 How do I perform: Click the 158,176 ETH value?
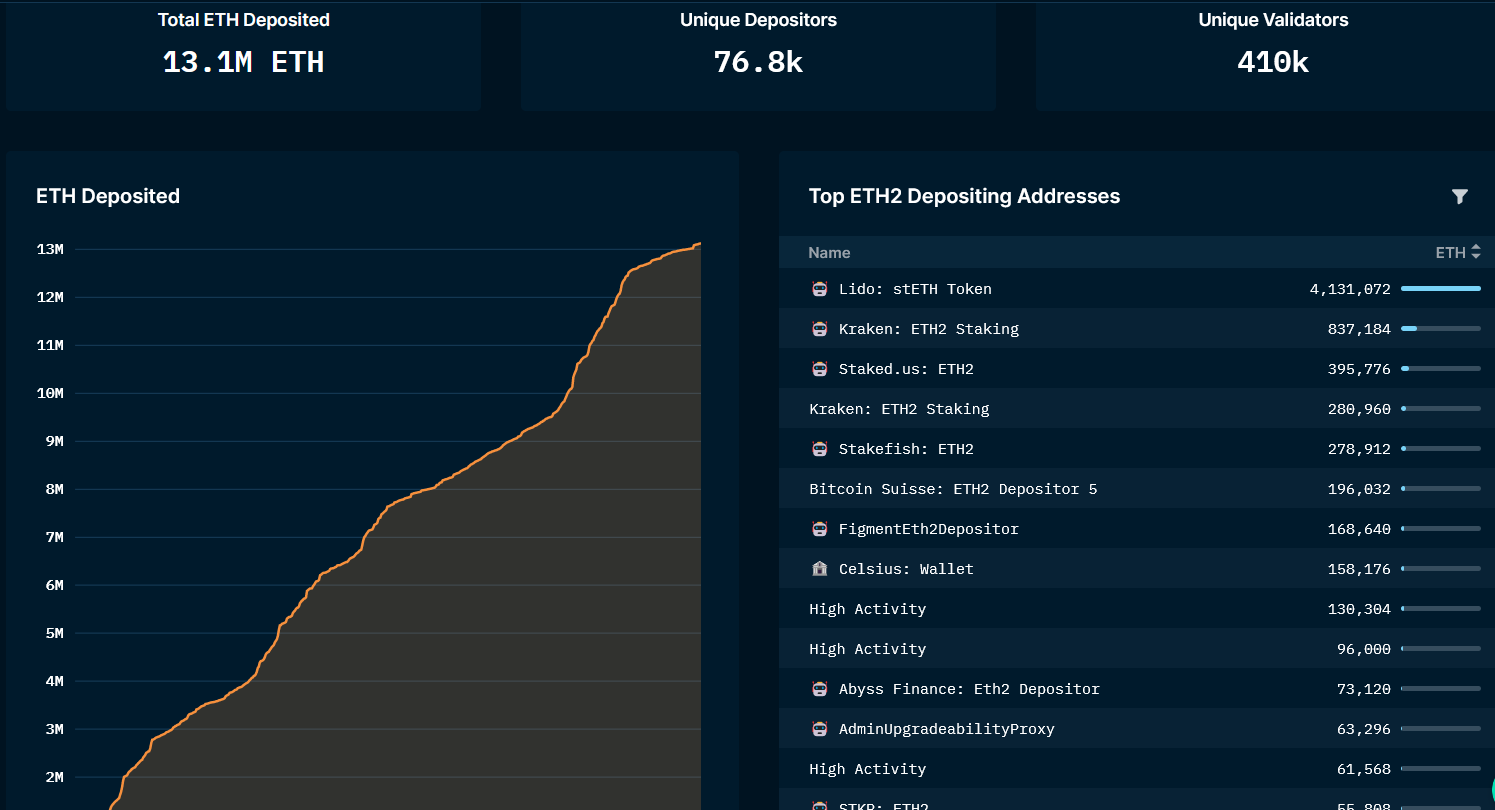(x=1359, y=569)
